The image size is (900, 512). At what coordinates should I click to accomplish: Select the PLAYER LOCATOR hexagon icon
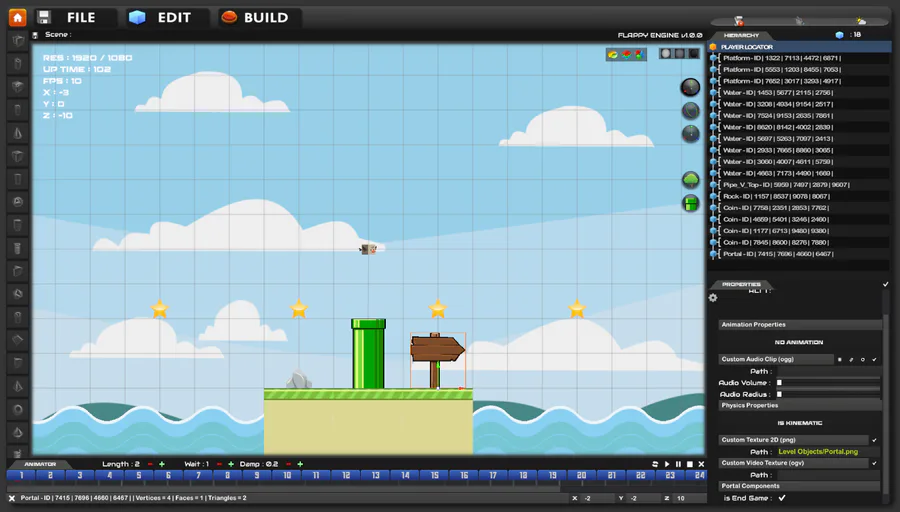713,47
